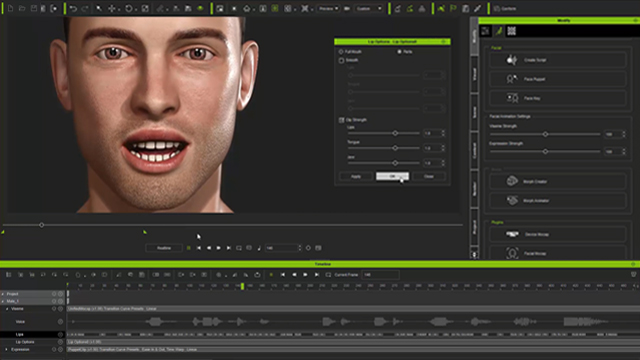Click Apply in Lip Options dialog
This screenshot has height=360, width=640.
[356, 176]
